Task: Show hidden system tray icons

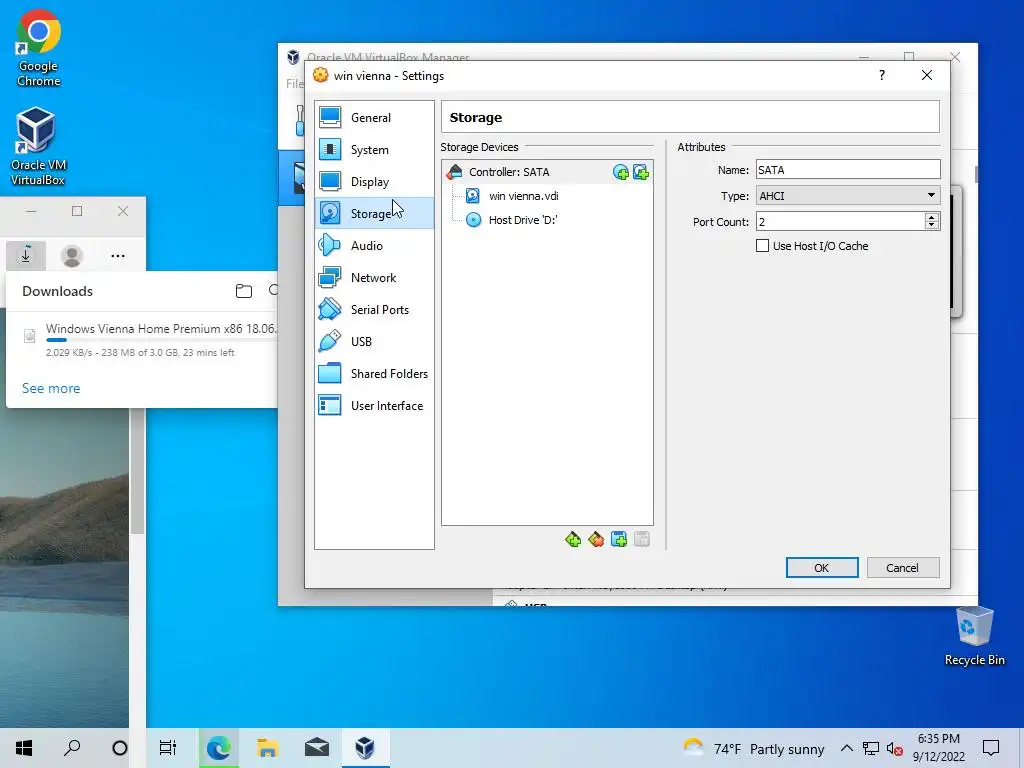Action: point(846,748)
